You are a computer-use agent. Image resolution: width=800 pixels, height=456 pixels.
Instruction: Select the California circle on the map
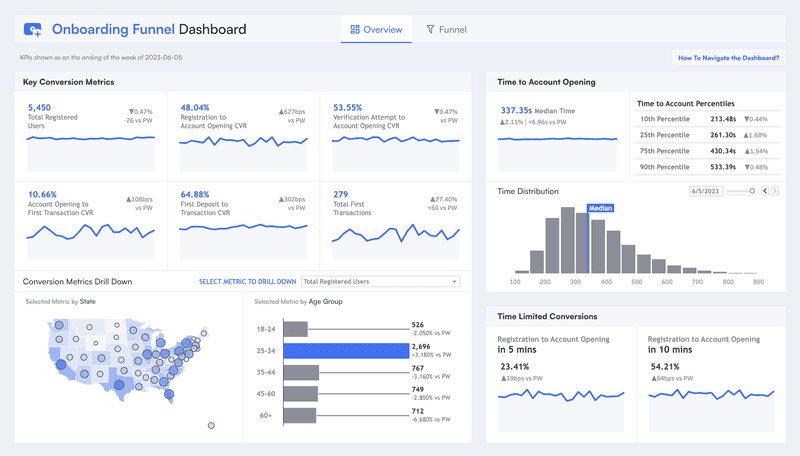61,364
